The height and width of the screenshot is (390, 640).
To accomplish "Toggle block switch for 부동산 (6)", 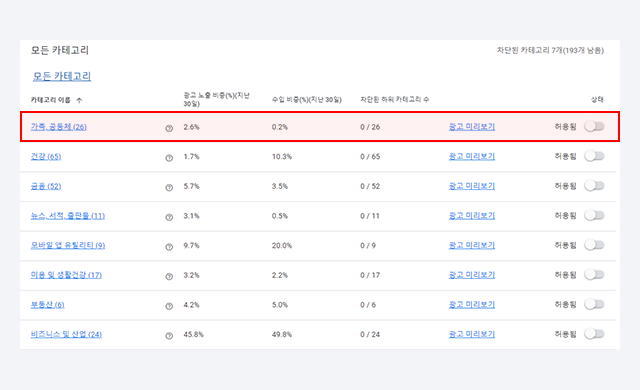I will (x=594, y=304).
